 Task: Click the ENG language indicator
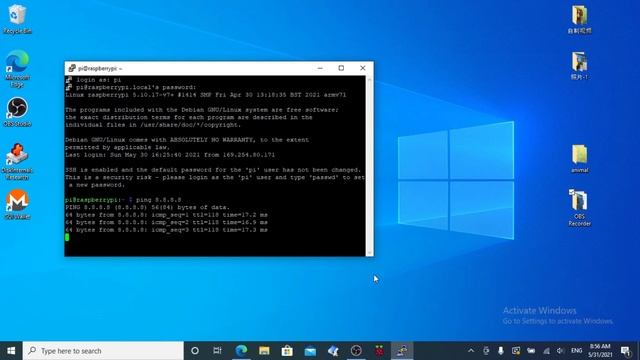[576, 351]
